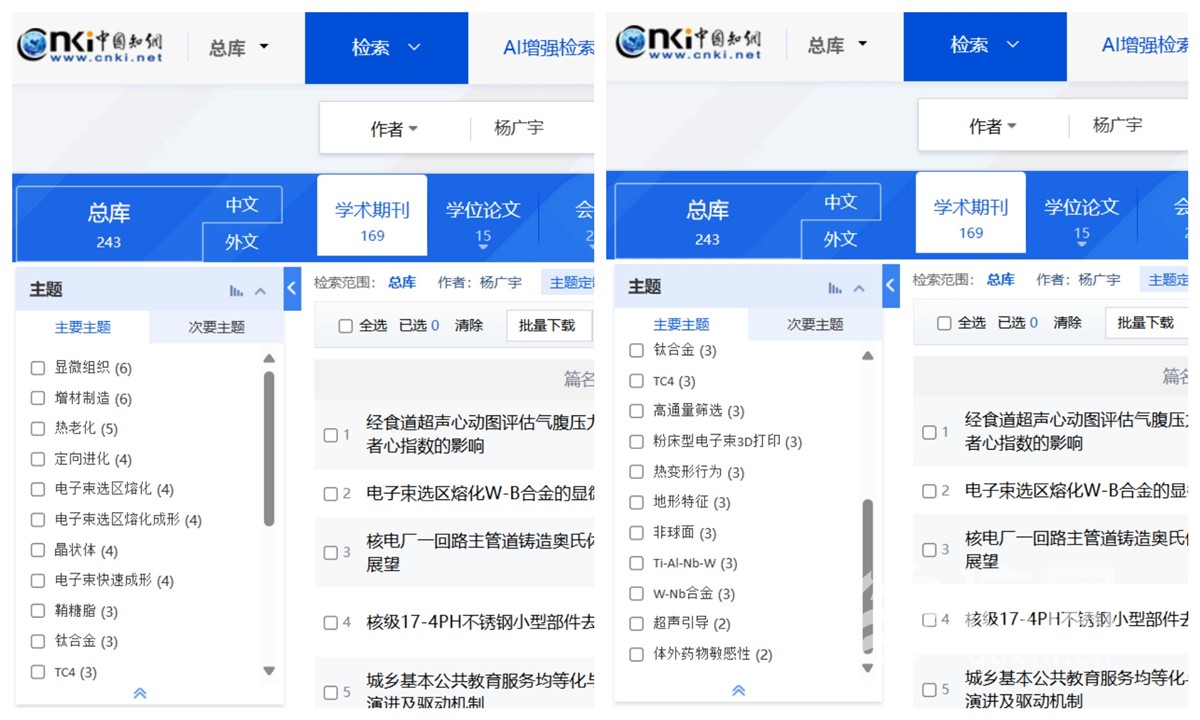Viewport: 1200px width, 720px height.
Task: Click double-chevron up icon below left topic list
Action: (140, 693)
